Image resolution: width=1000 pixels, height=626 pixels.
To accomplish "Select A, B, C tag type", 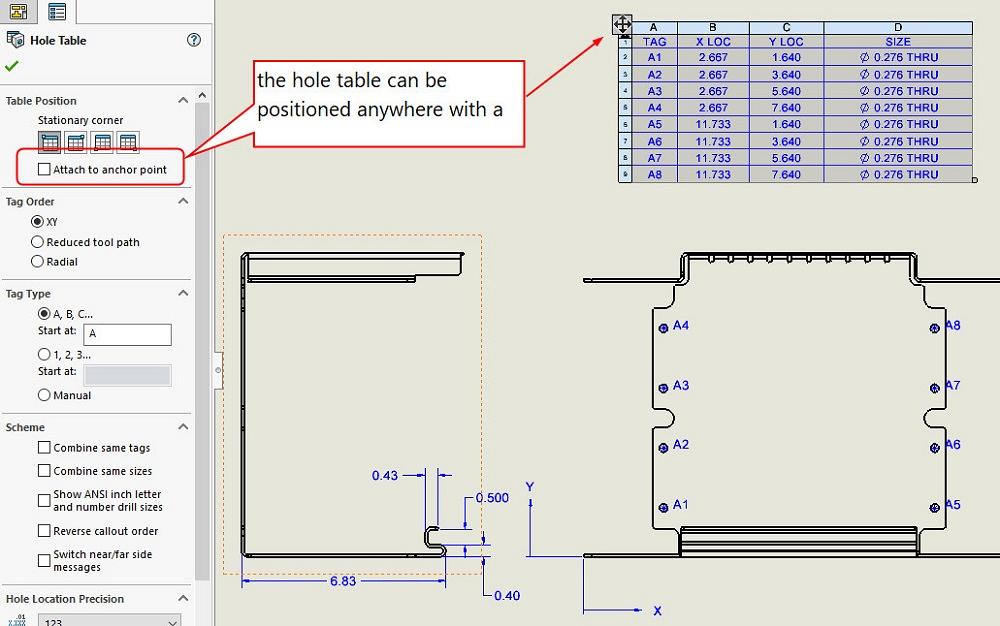I will click(x=44, y=314).
